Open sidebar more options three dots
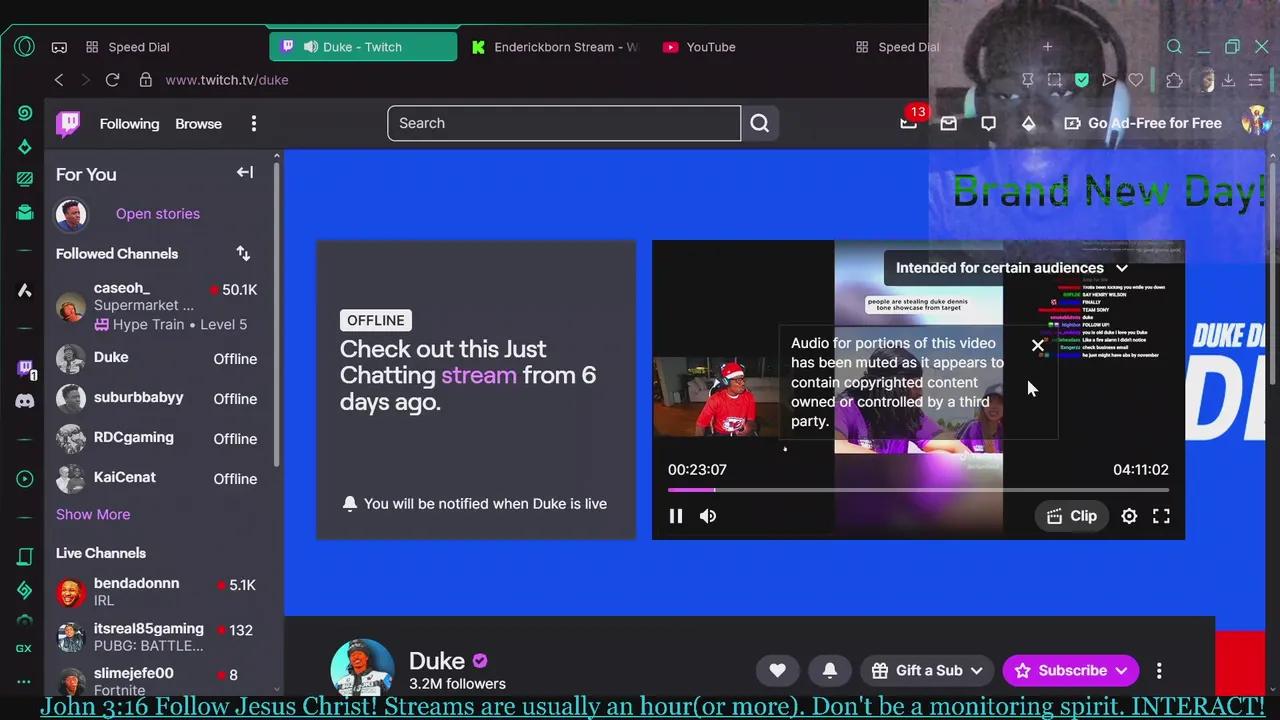Viewport: 1280px width, 720px height. pos(24,682)
